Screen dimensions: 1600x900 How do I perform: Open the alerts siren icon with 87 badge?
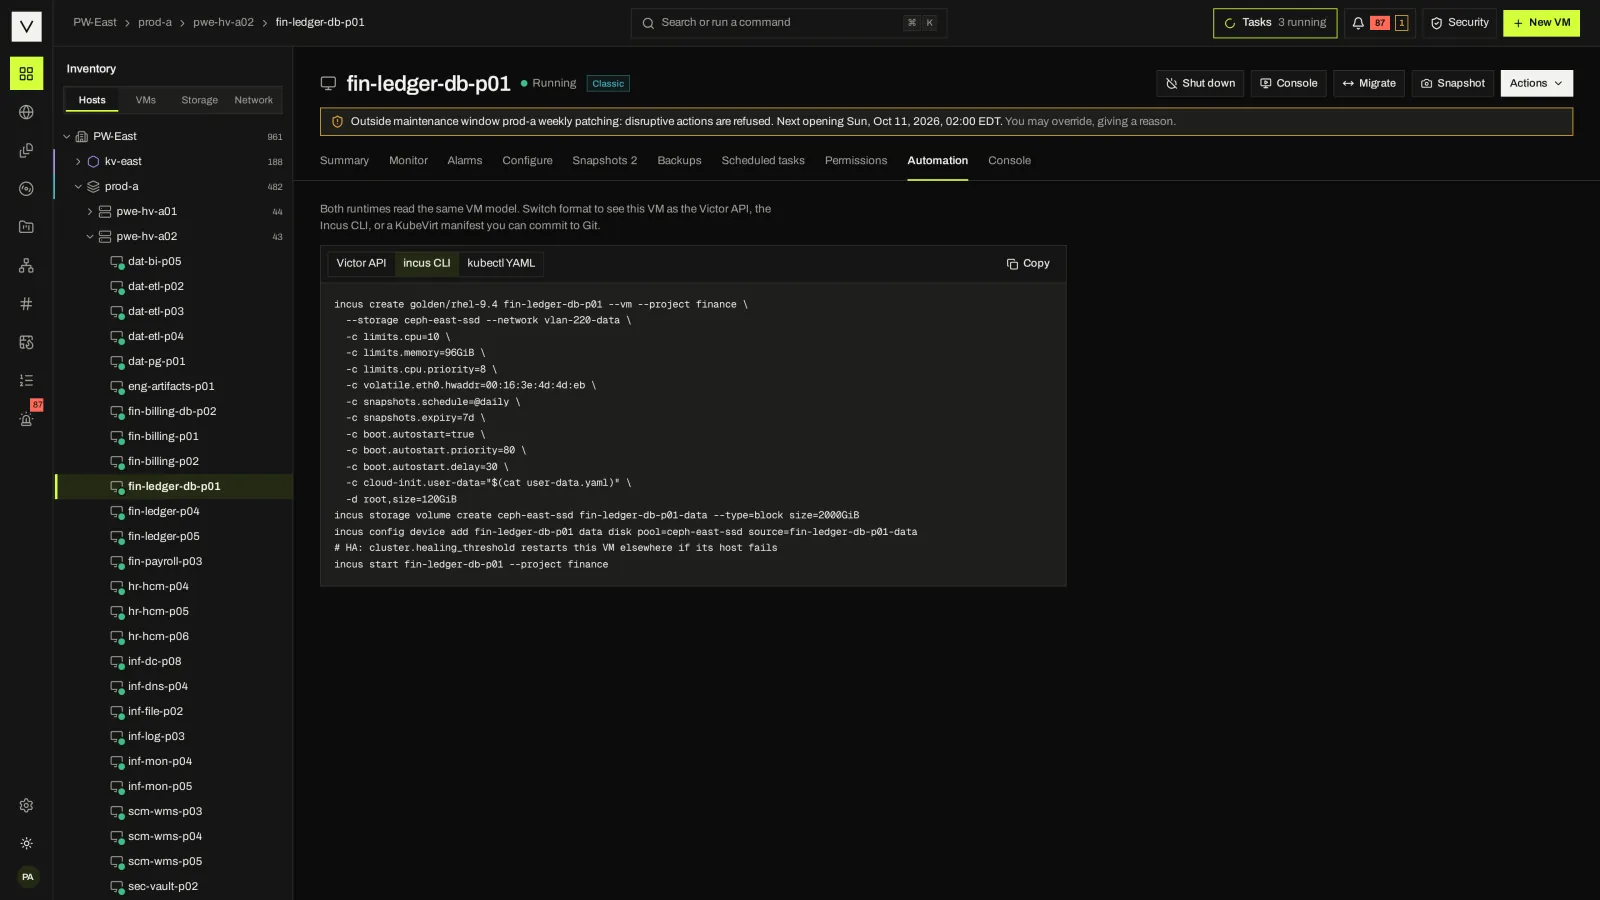click(26, 419)
